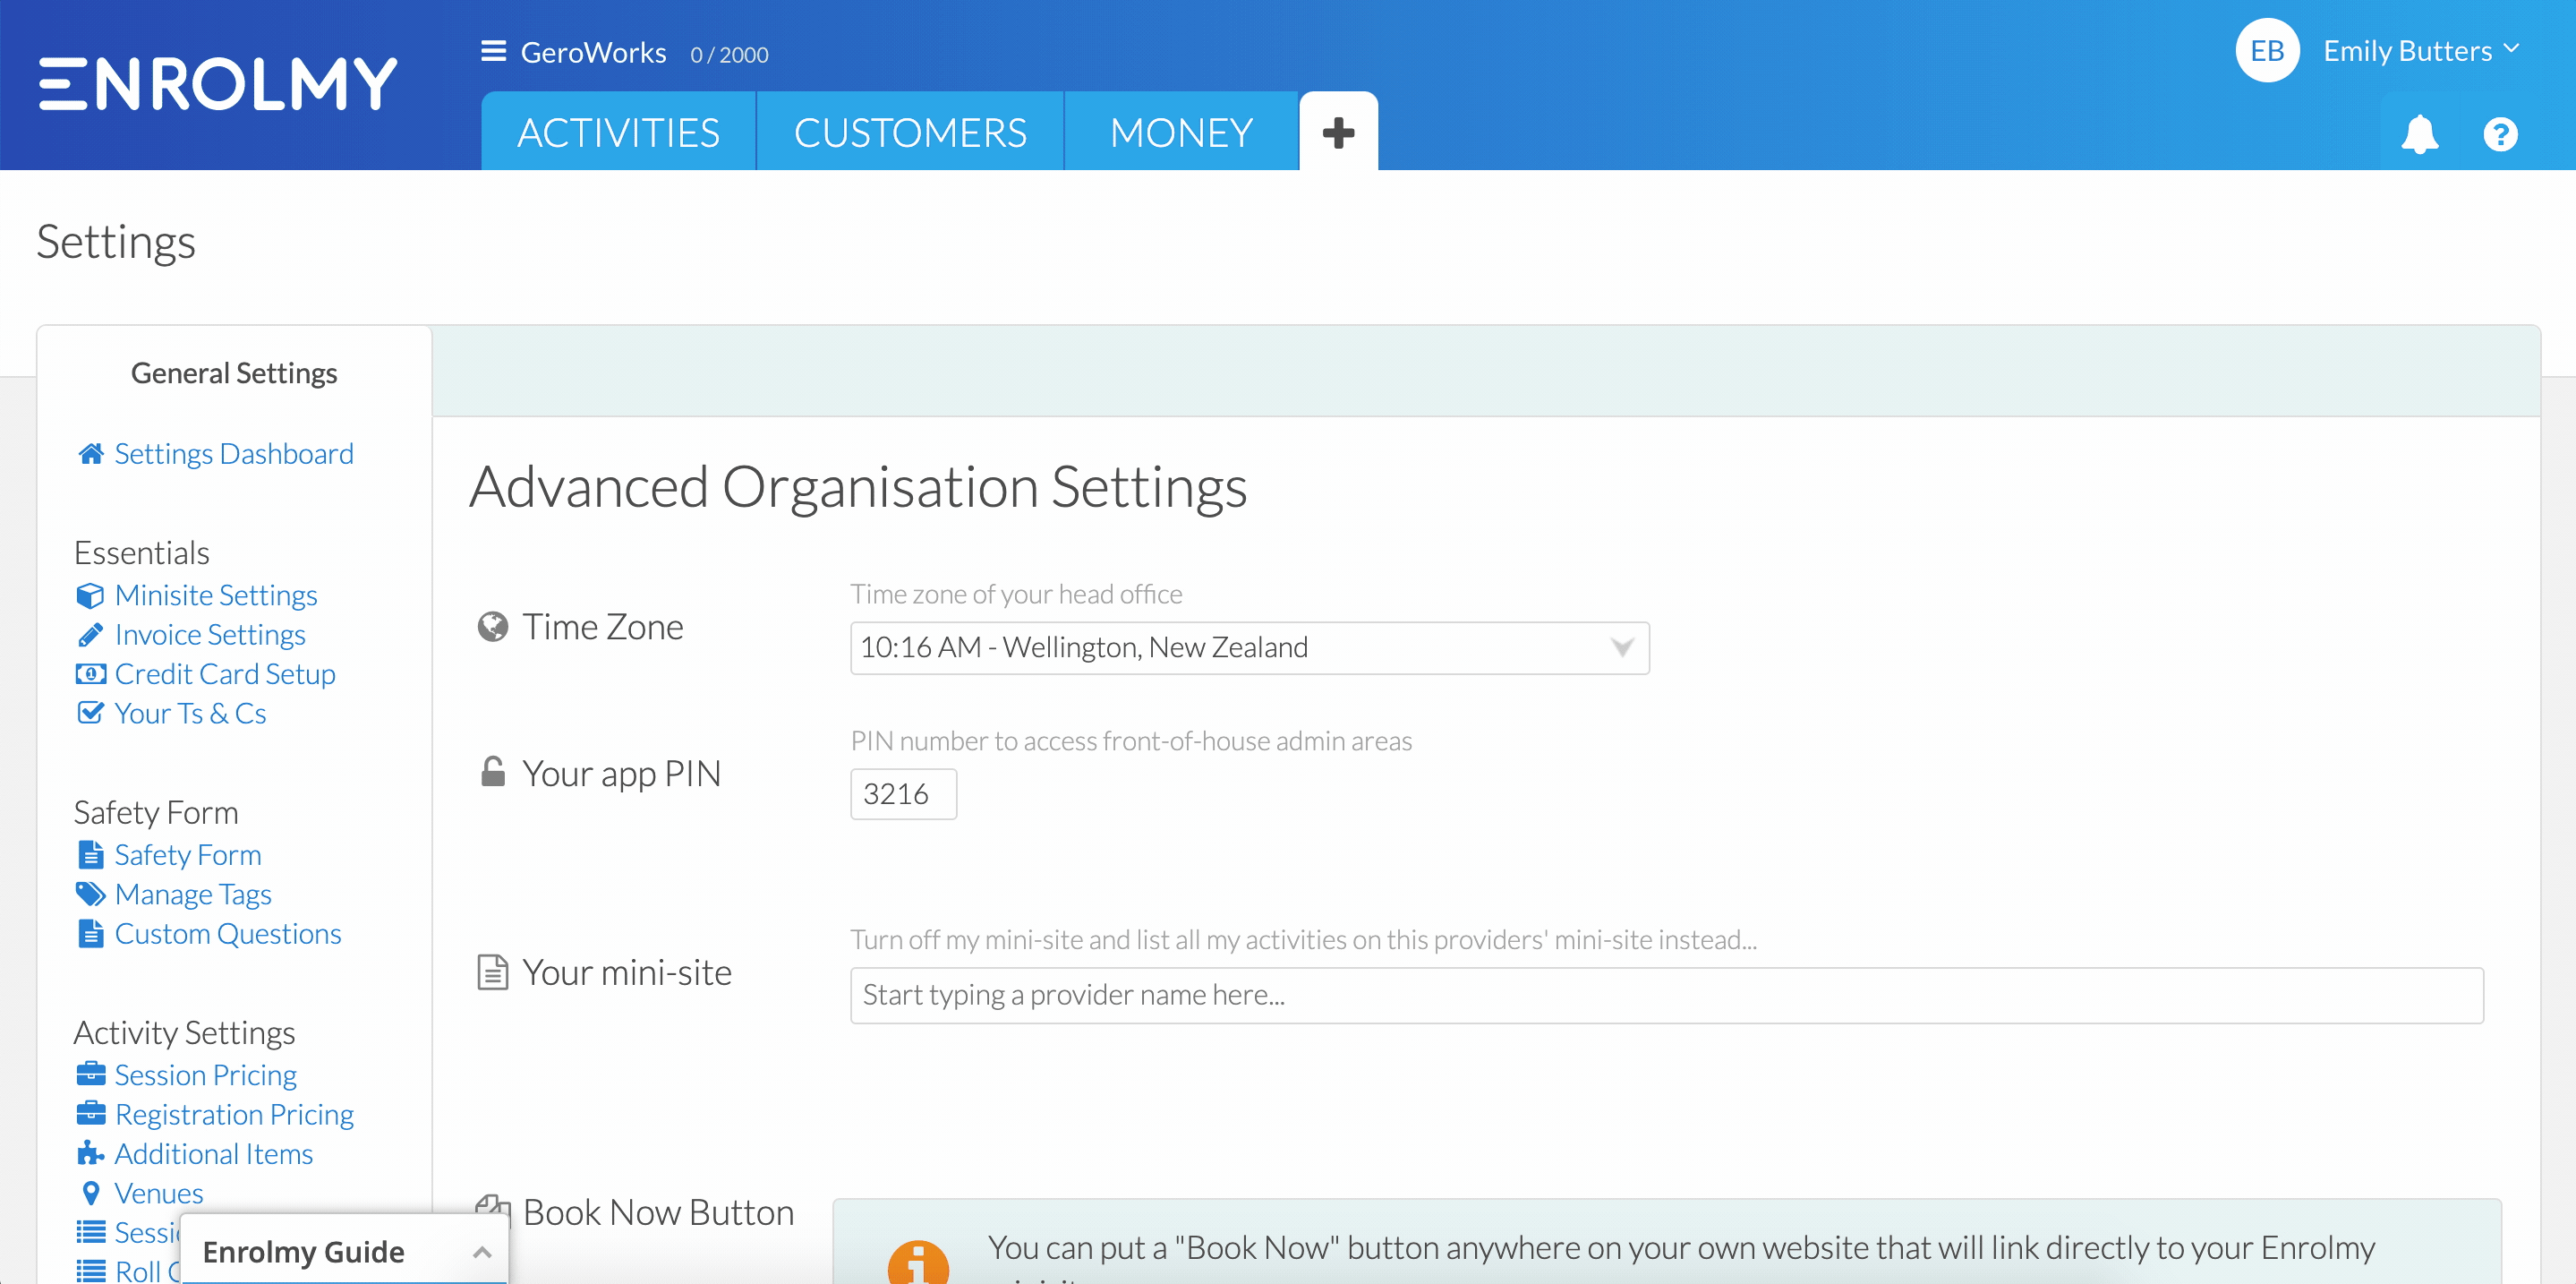The height and width of the screenshot is (1284, 2576).
Task: Go to Settings Dashboard
Action: (234, 454)
